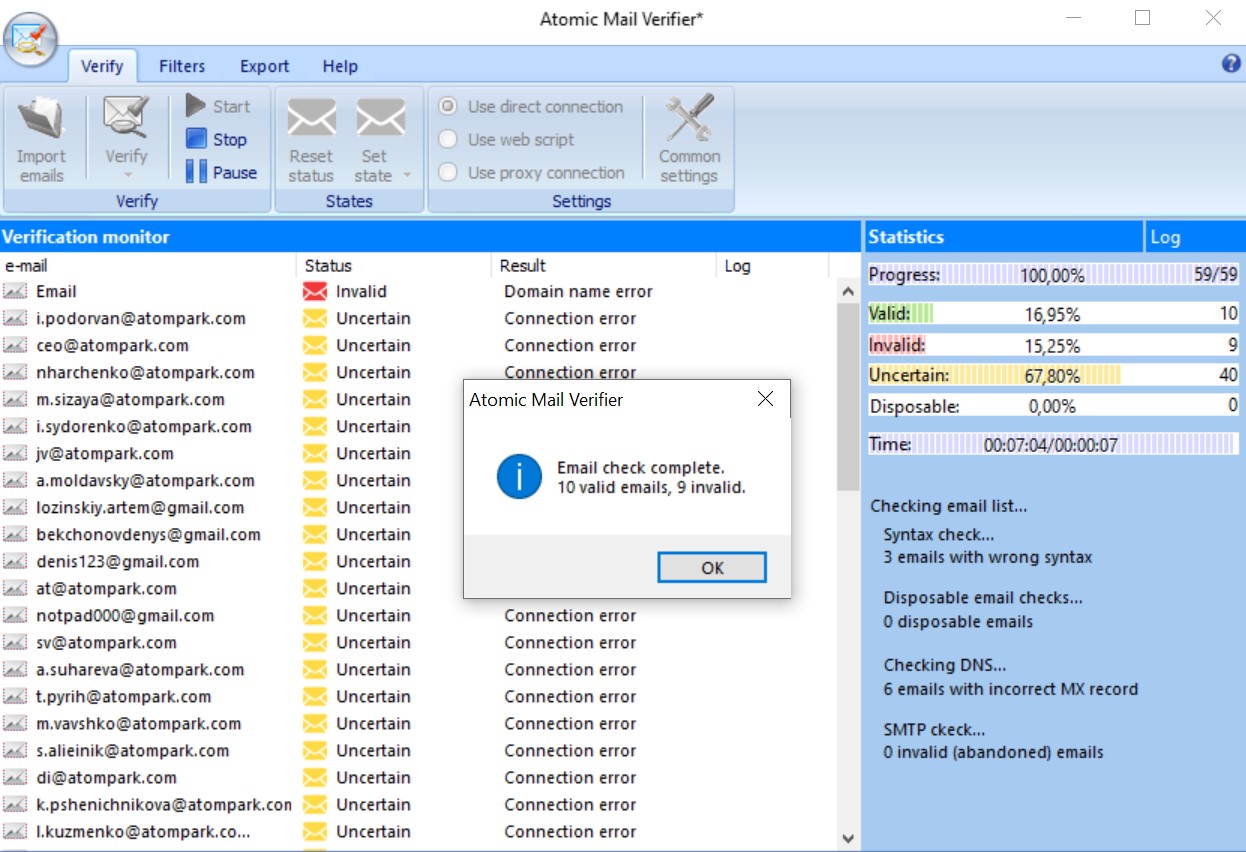This screenshot has height=852, width=1246.
Task: Switch to the Log panel
Action: (x=1167, y=236)
